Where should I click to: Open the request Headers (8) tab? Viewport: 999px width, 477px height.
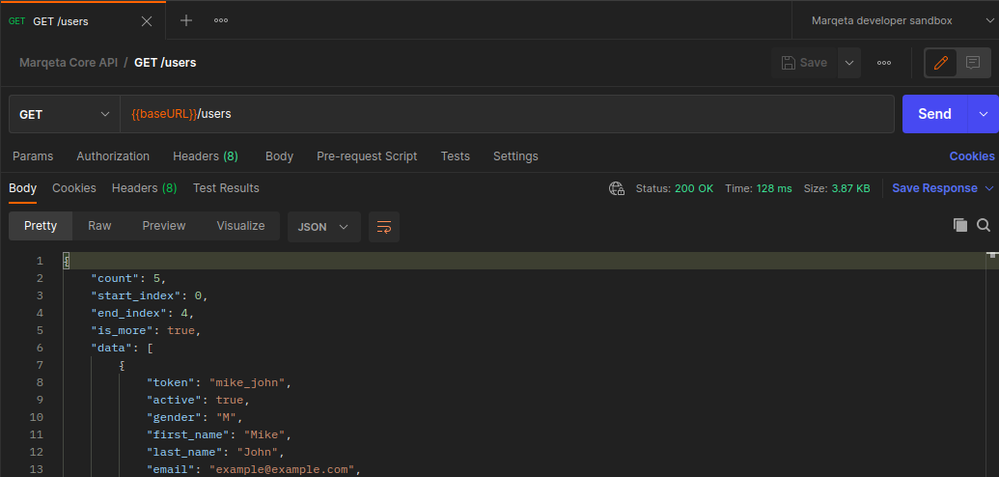coord(206,156)
